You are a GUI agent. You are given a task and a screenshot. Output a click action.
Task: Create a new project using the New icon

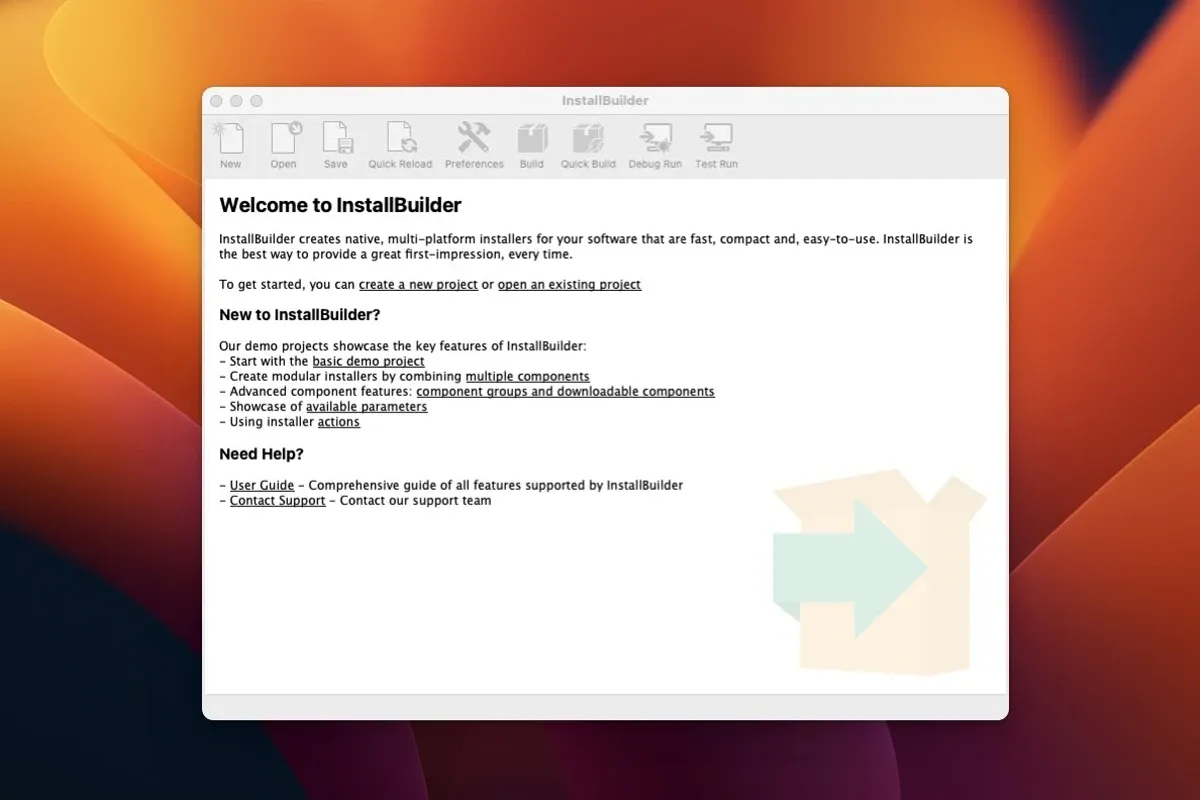tap(230, 140)
